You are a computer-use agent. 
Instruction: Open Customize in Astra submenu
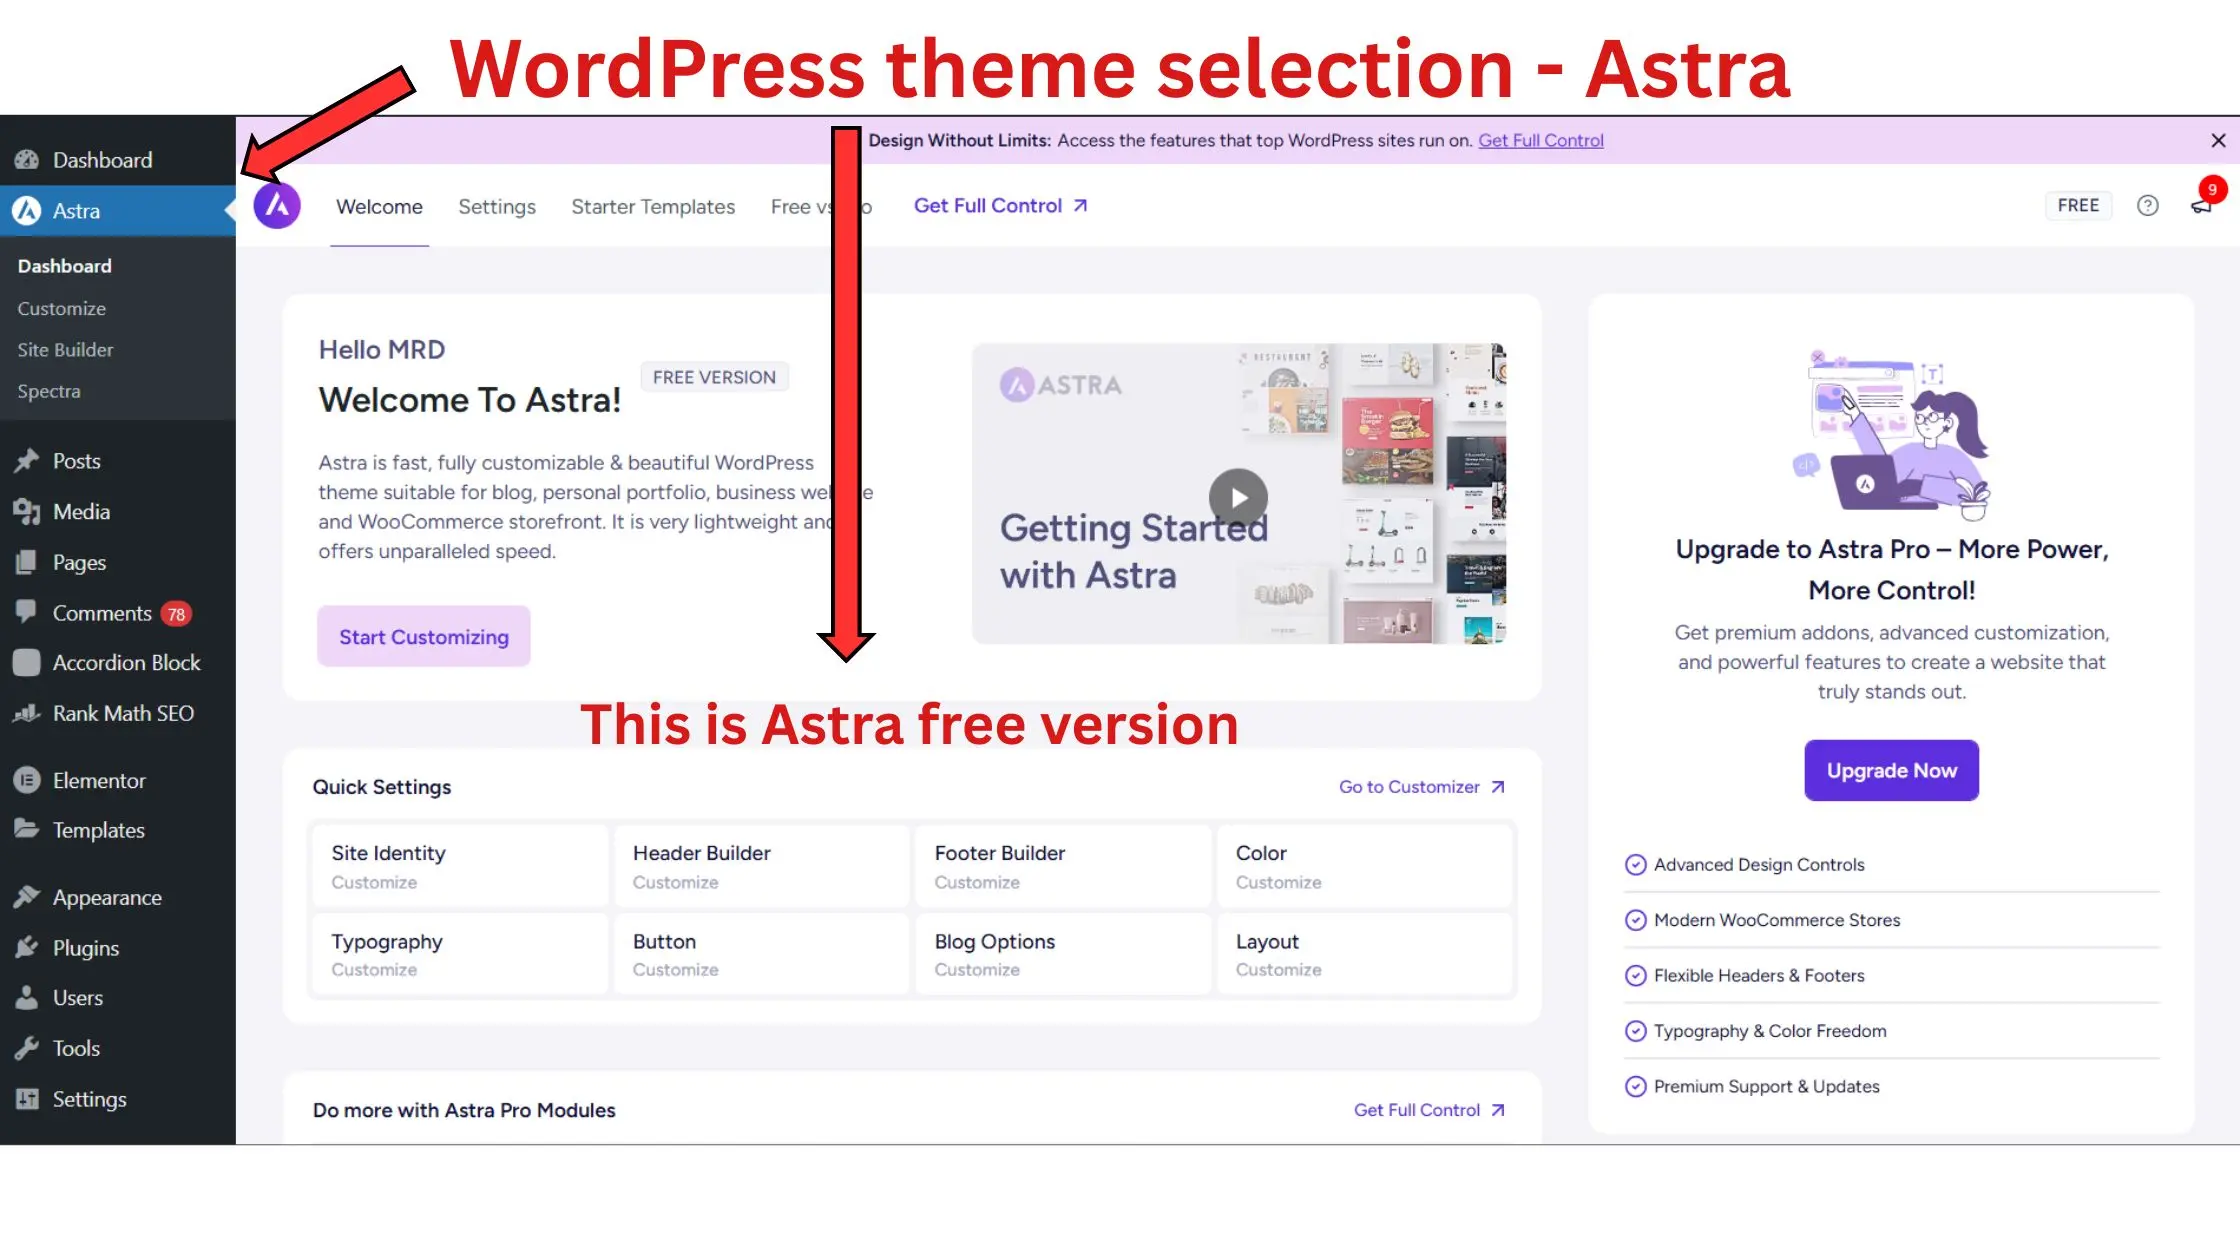coord(62,309)
